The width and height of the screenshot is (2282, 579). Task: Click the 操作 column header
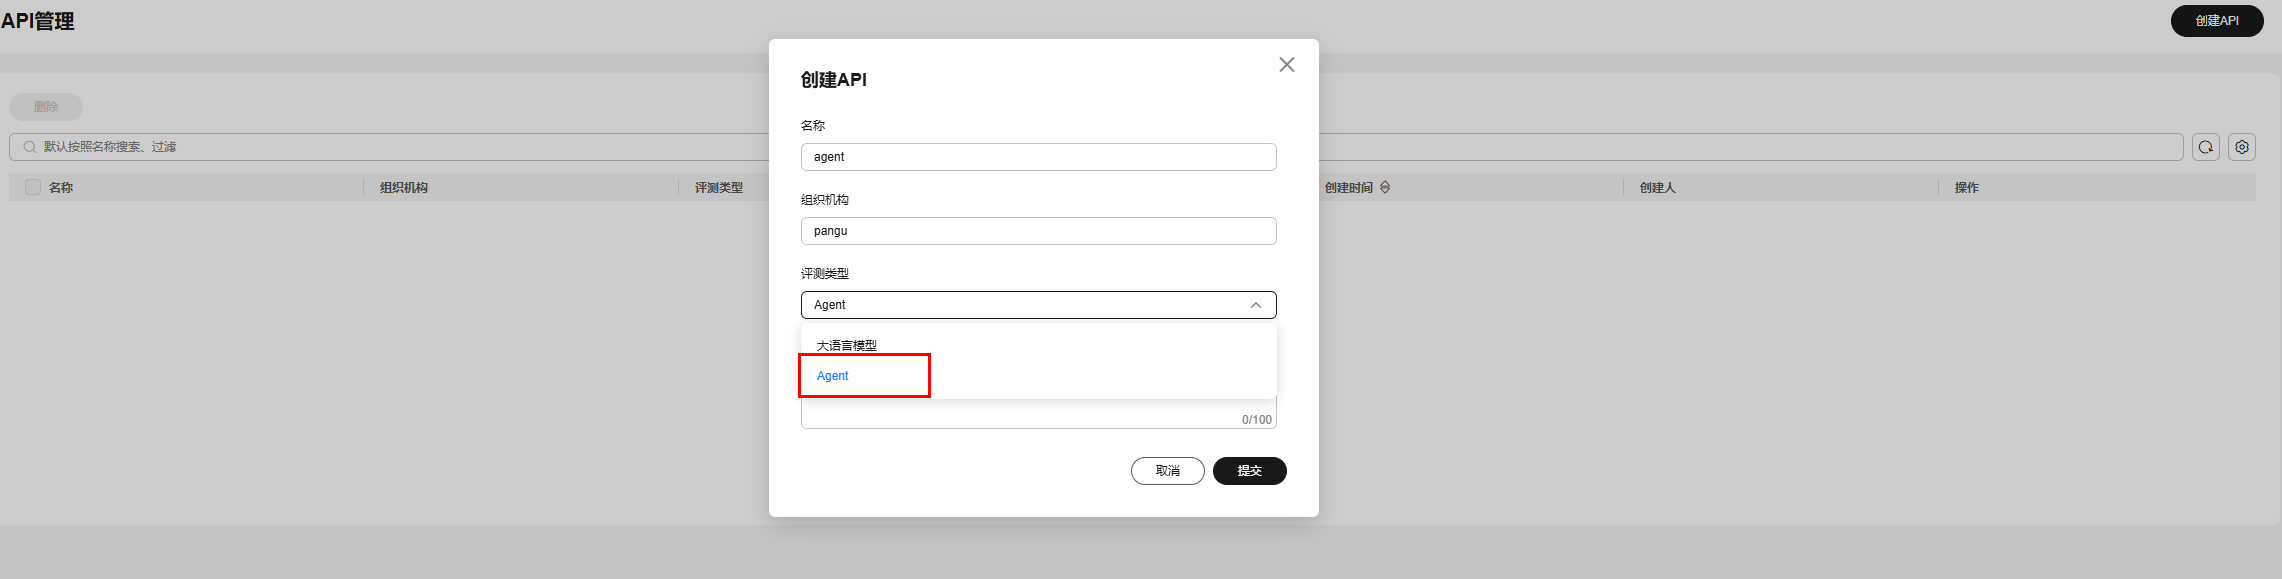pyautogui.click(x=1966, y=188)
